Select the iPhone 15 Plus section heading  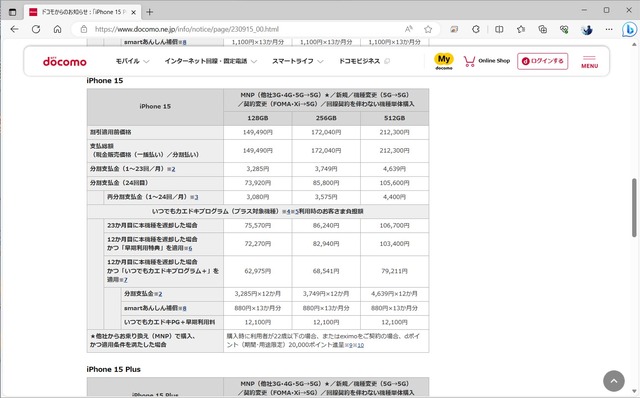(x=113, y=369)
